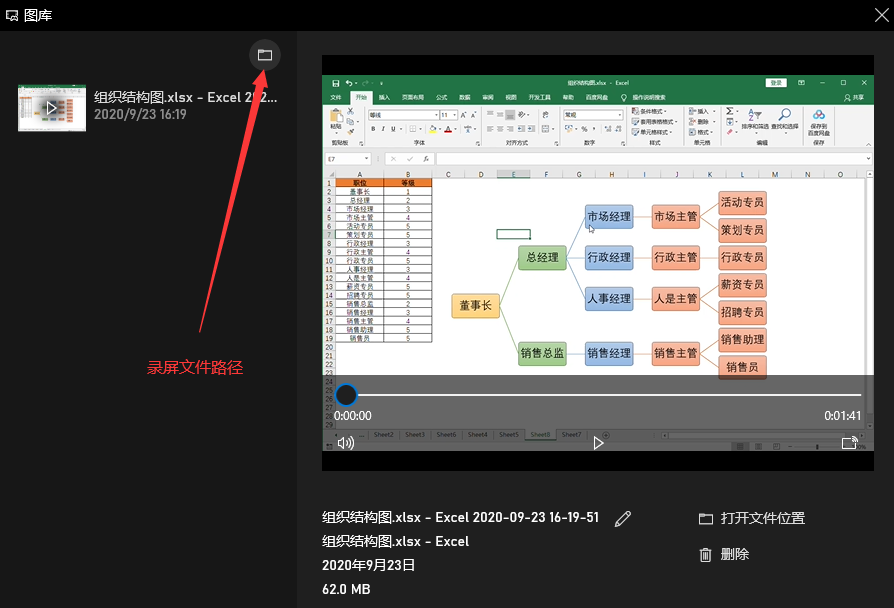Click the '0:00:00' elapsed time label

[x=353, y=416]
